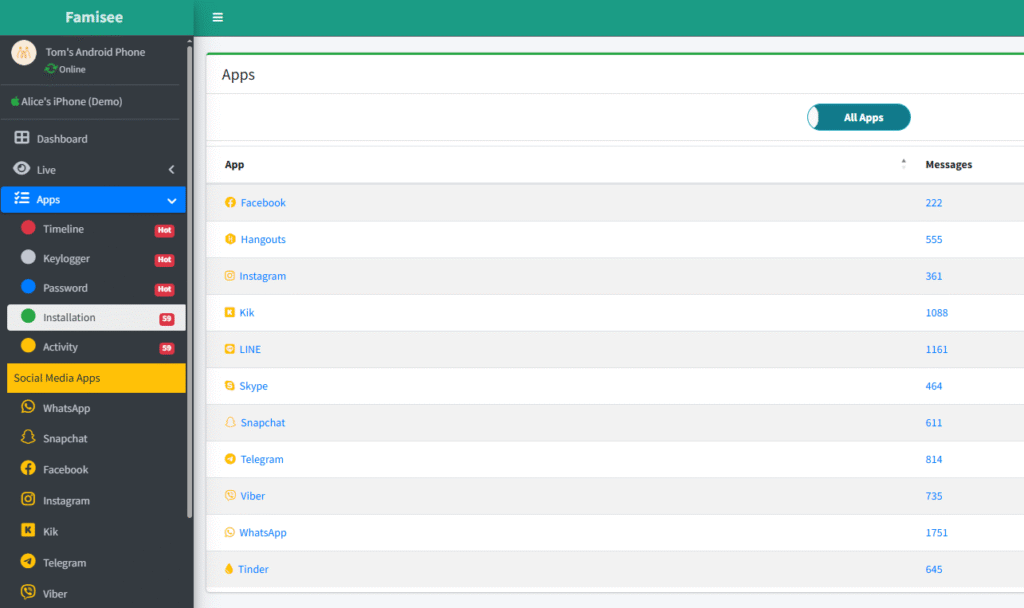Click the Apps list icon in sidebar
The height and width of the screenshot is (608, 1024).
22,198
